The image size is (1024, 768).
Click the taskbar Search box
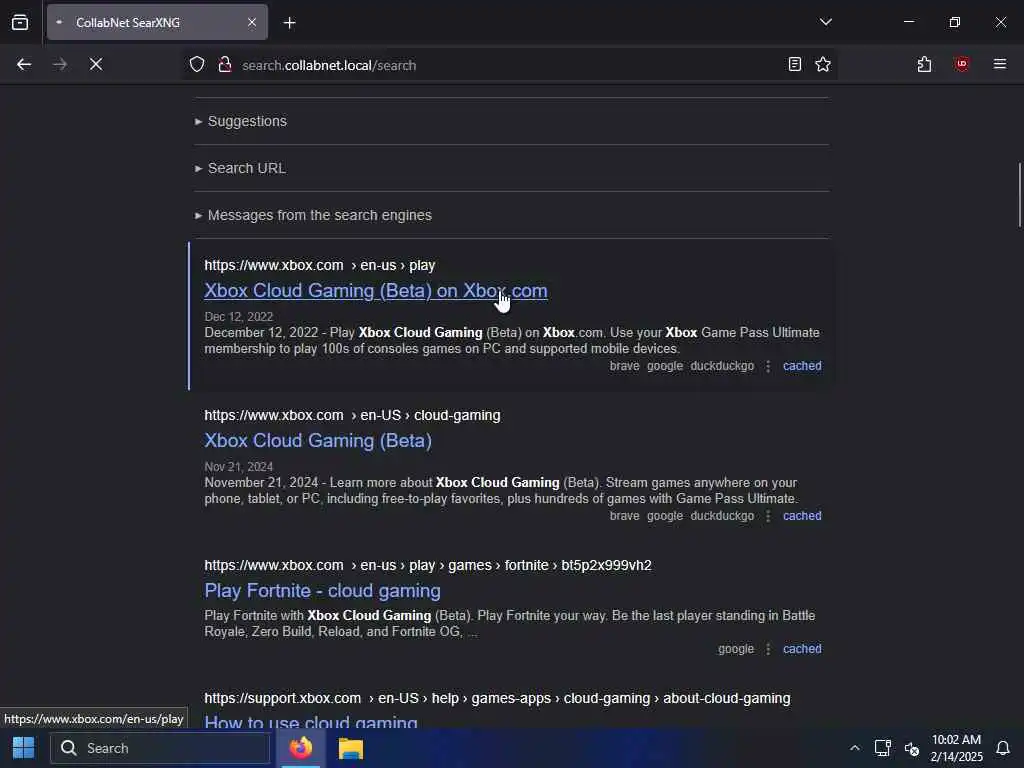point(160,748)
